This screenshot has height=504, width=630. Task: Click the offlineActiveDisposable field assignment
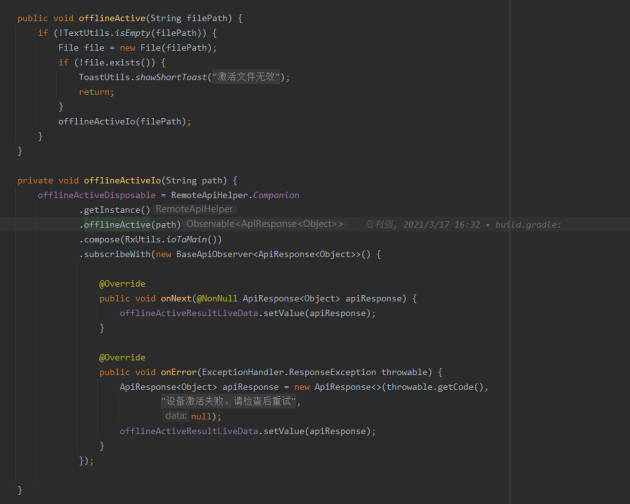tap(96, 195)
